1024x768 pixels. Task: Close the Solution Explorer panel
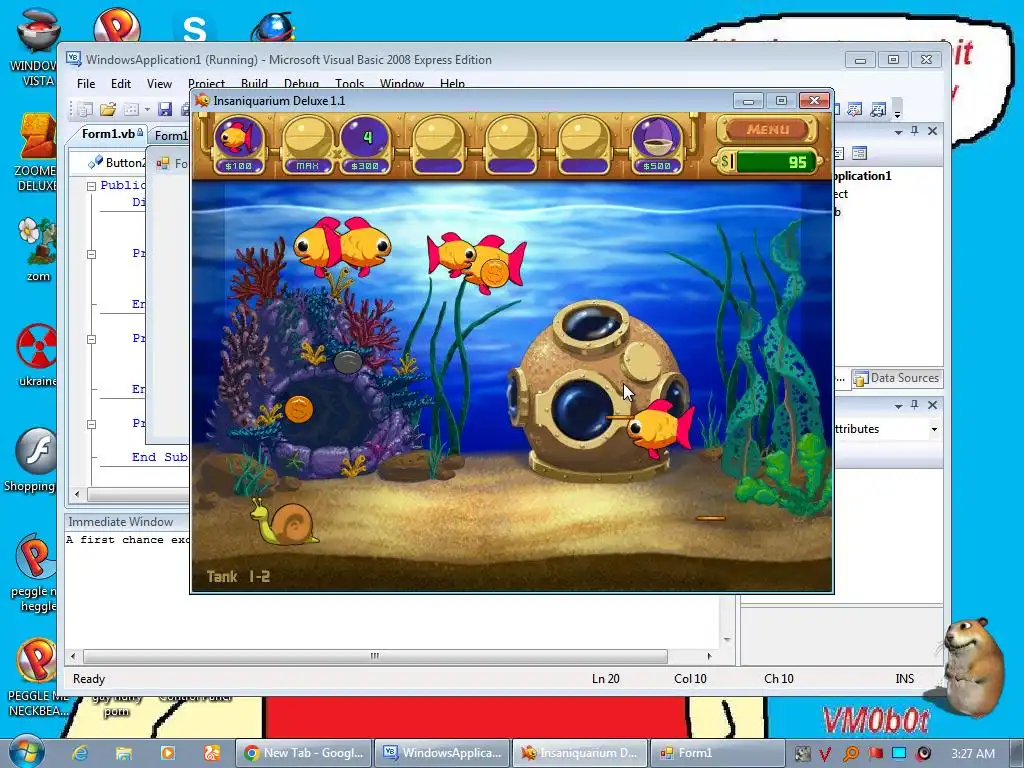tap(933, 131)
